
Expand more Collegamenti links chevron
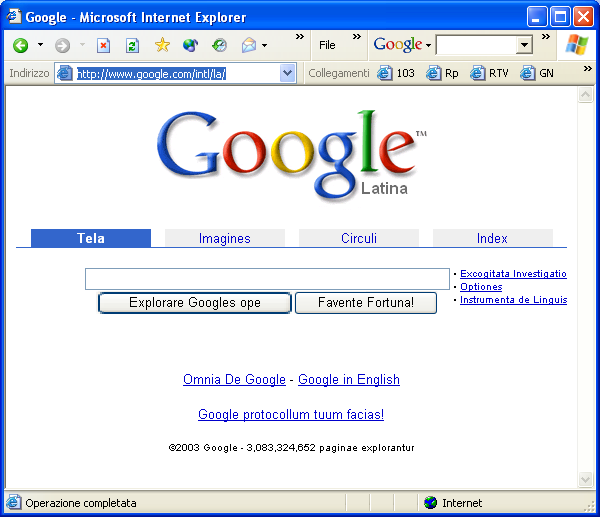[587, 69]
